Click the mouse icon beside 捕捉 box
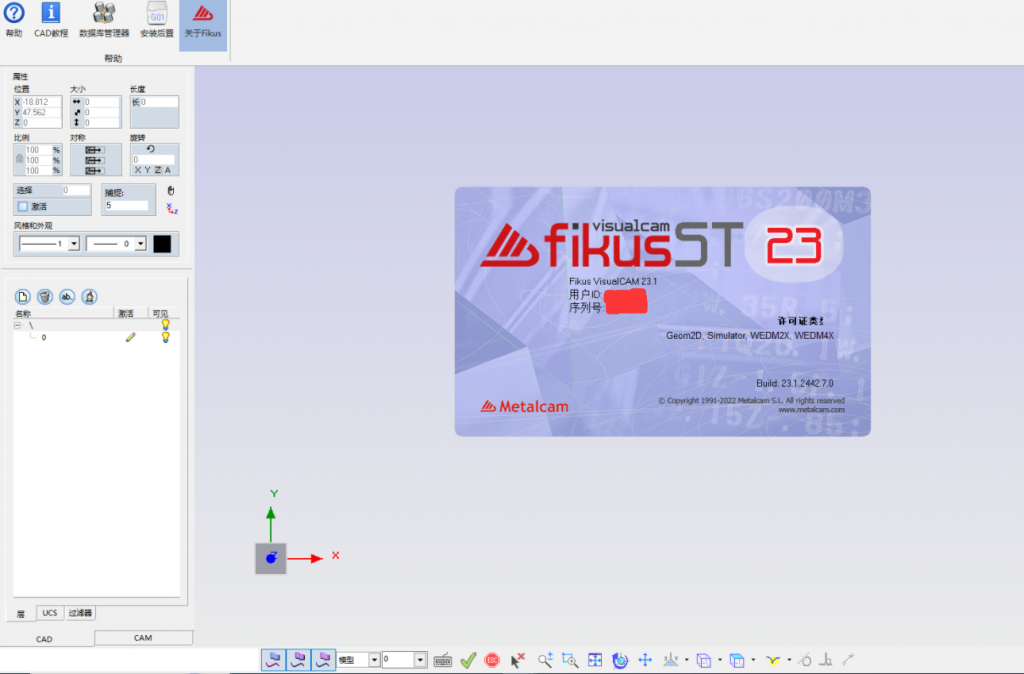This screenshot has width=1024, height=674. coord(171,191)
